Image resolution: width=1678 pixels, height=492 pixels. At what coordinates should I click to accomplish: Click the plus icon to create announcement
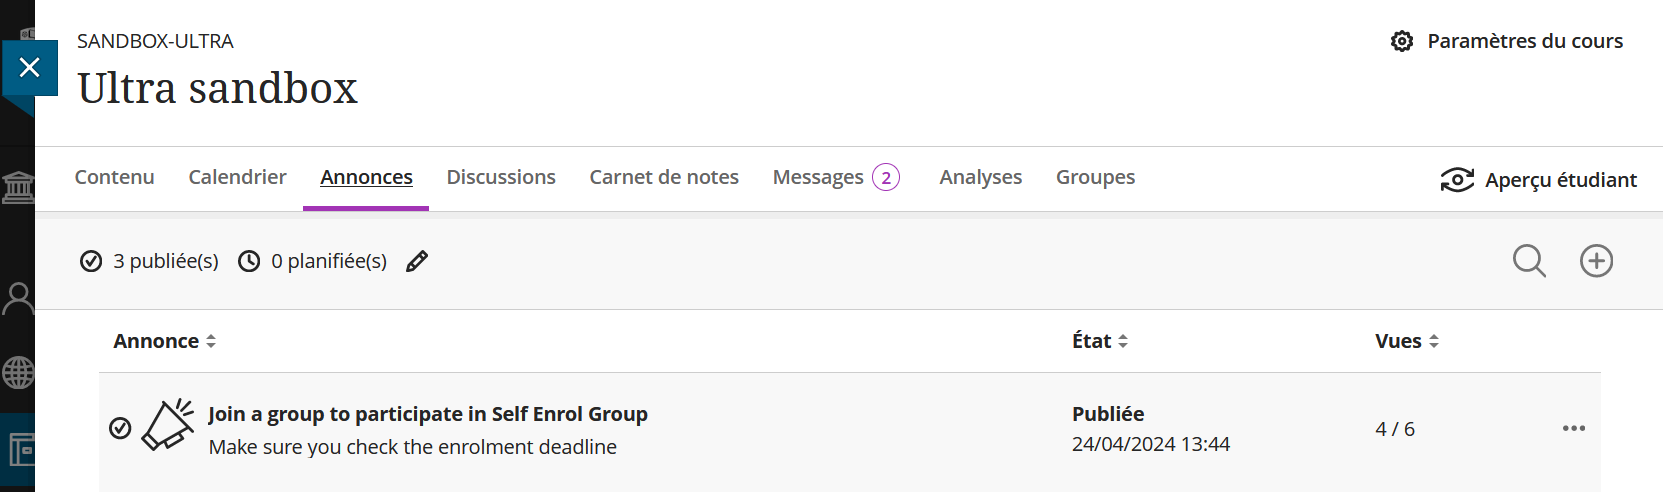[x=1596, y=261]
